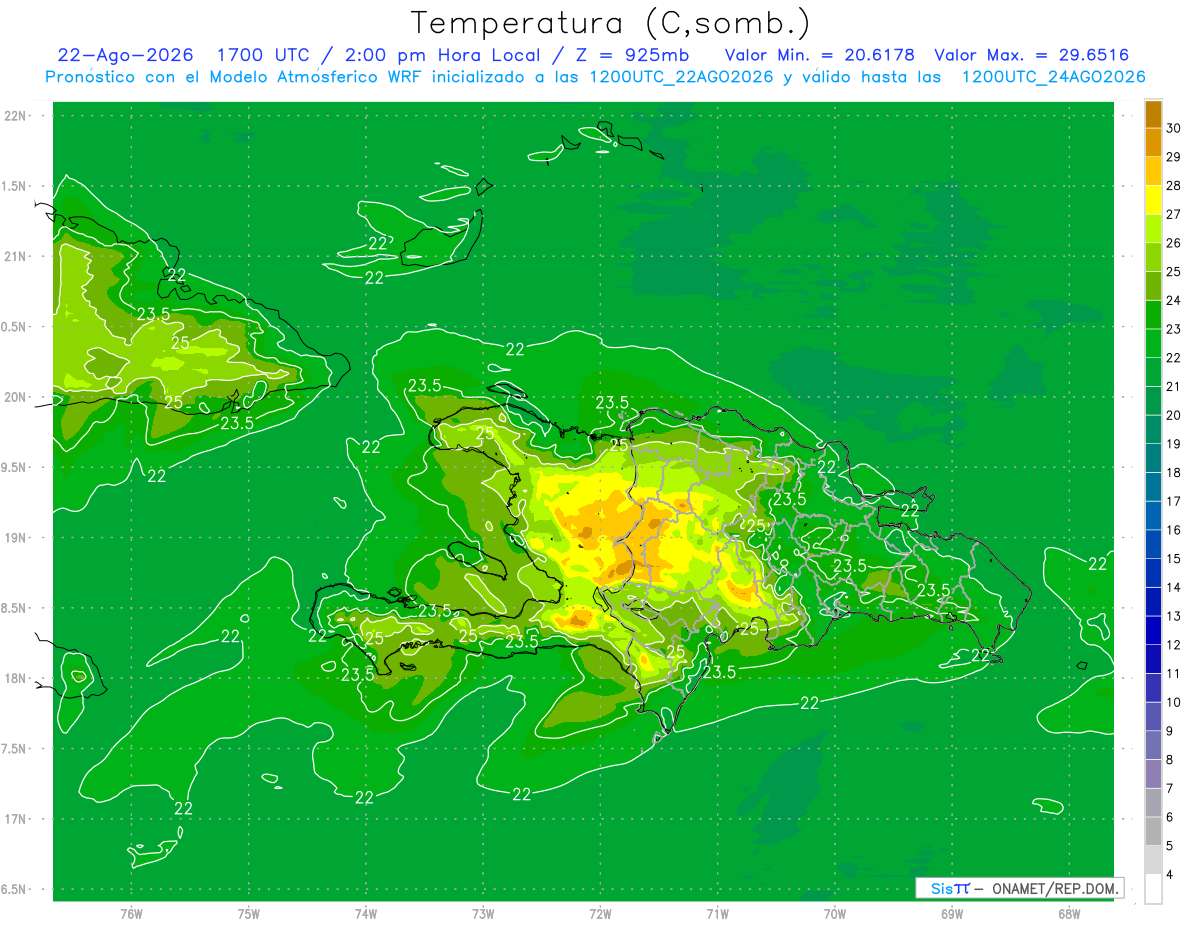This screenshot has width=1200, height=927.
Task: Click the legend value '12'
Action: pos(1175,644)
